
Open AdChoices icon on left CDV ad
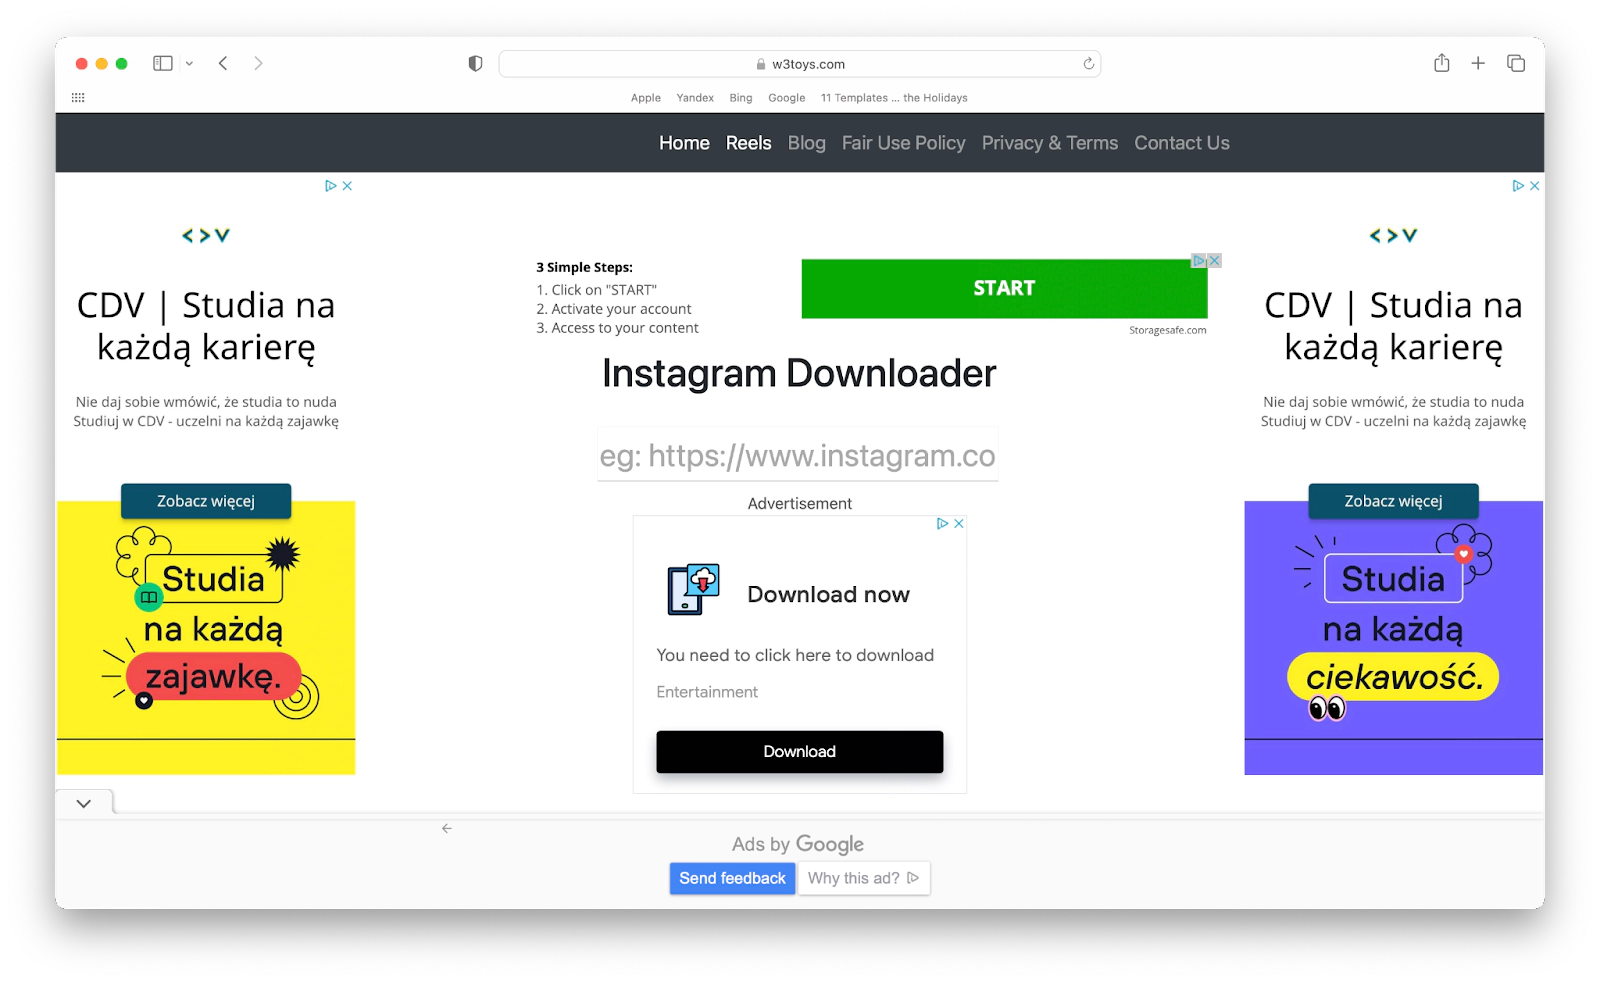[330, 186]
